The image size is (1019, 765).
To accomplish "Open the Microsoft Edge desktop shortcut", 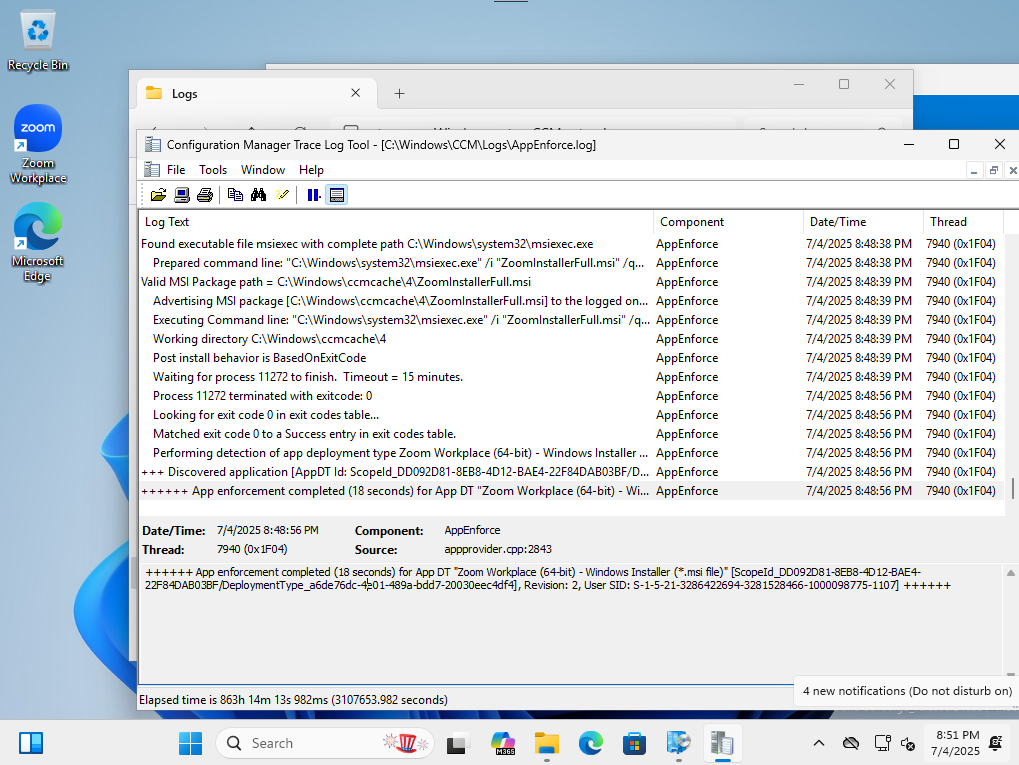I will click(x=38, y=242).
